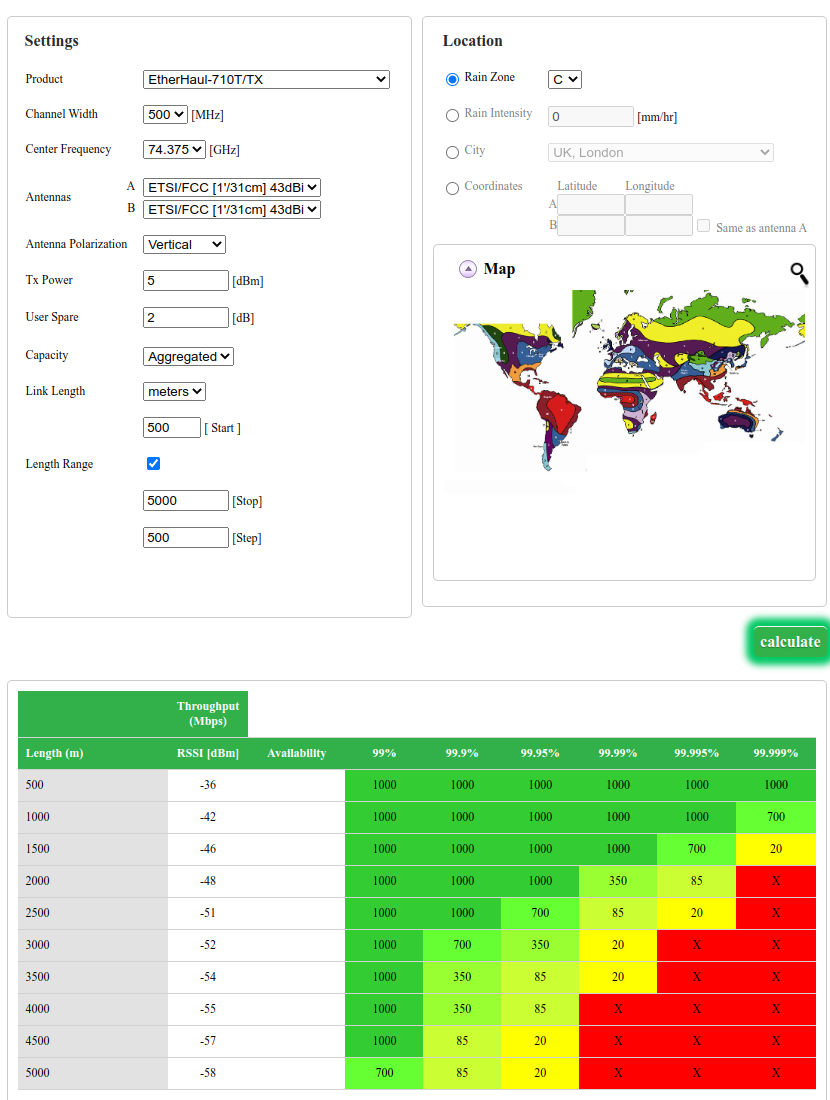Select the Rain Zone radio button
Image resolution: width=830 pixels, height=1100 pixels.
point(453,79)
